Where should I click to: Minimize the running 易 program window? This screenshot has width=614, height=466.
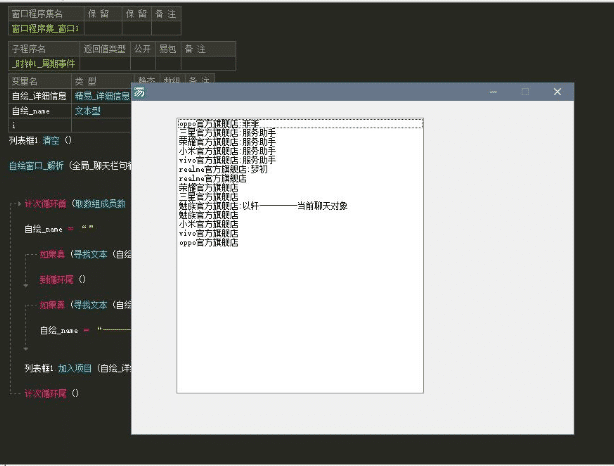493,92
